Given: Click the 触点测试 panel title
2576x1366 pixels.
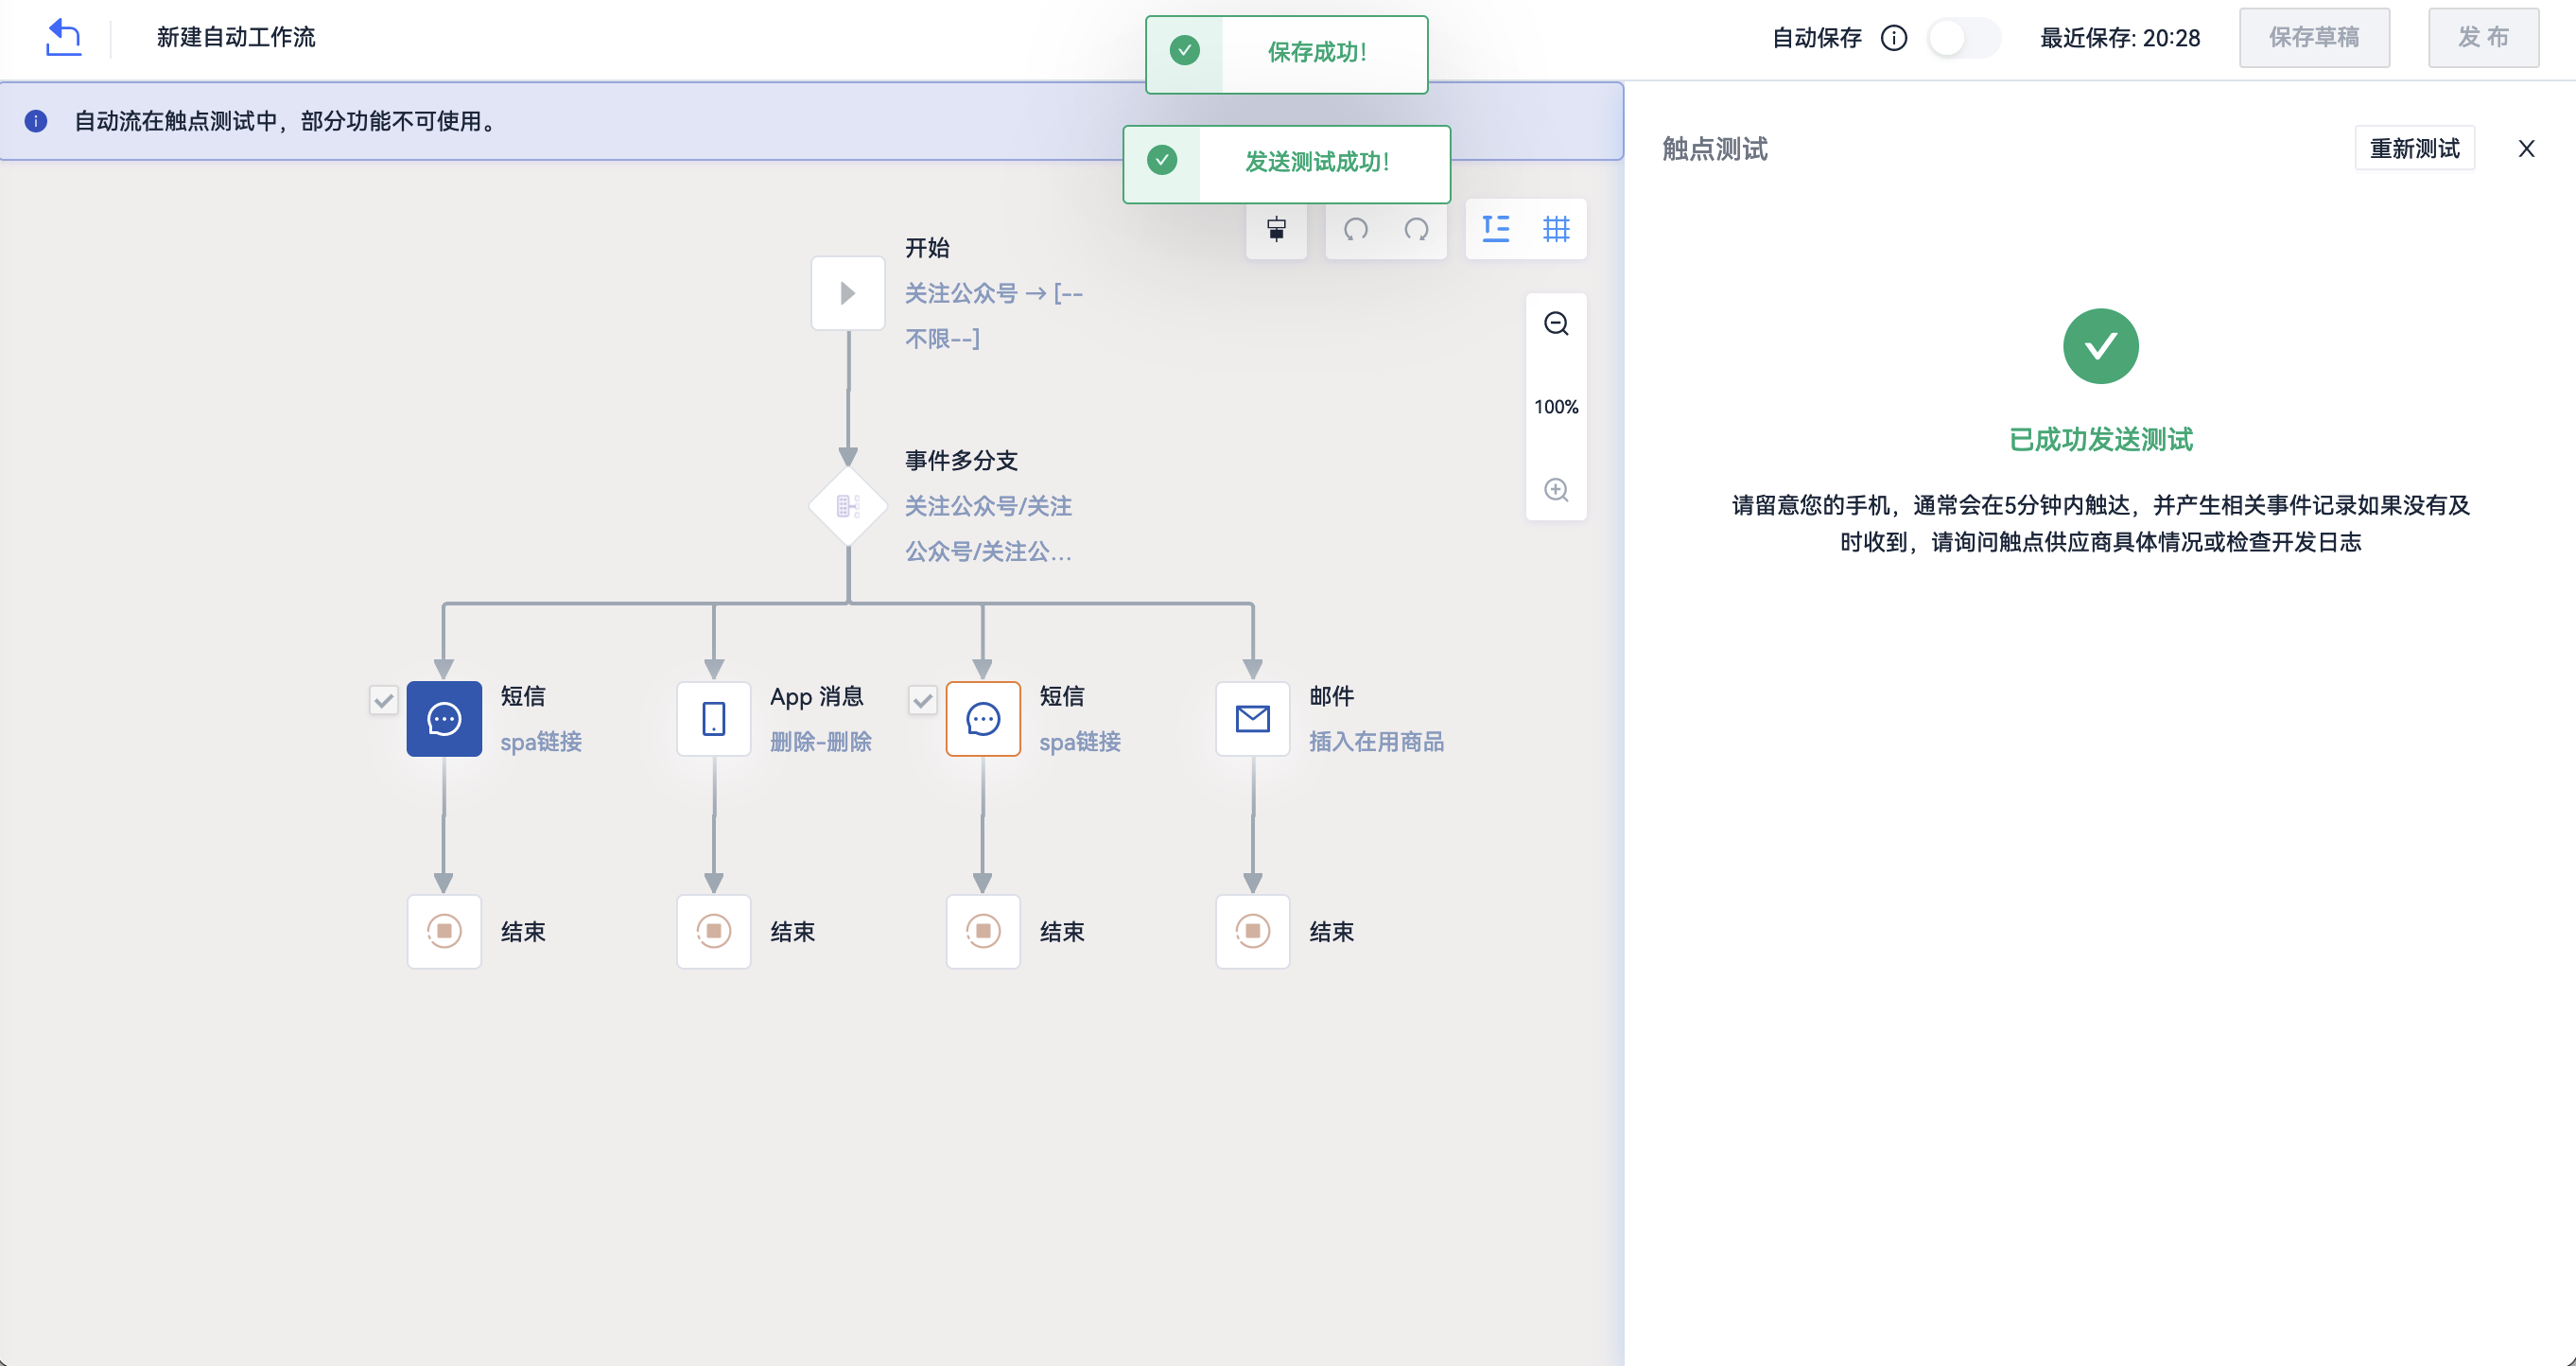Looking at the screenshot, I should point(1715,149).
